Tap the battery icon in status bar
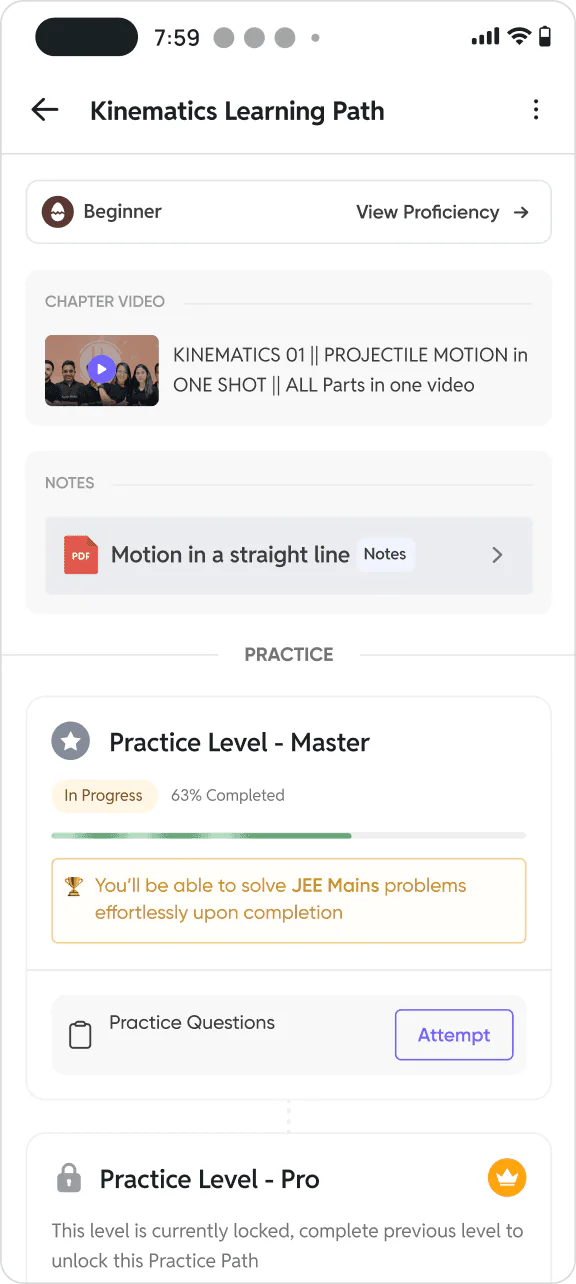Image resolution: width=576 pixels, height=1284 pixels. click(544, 37)
